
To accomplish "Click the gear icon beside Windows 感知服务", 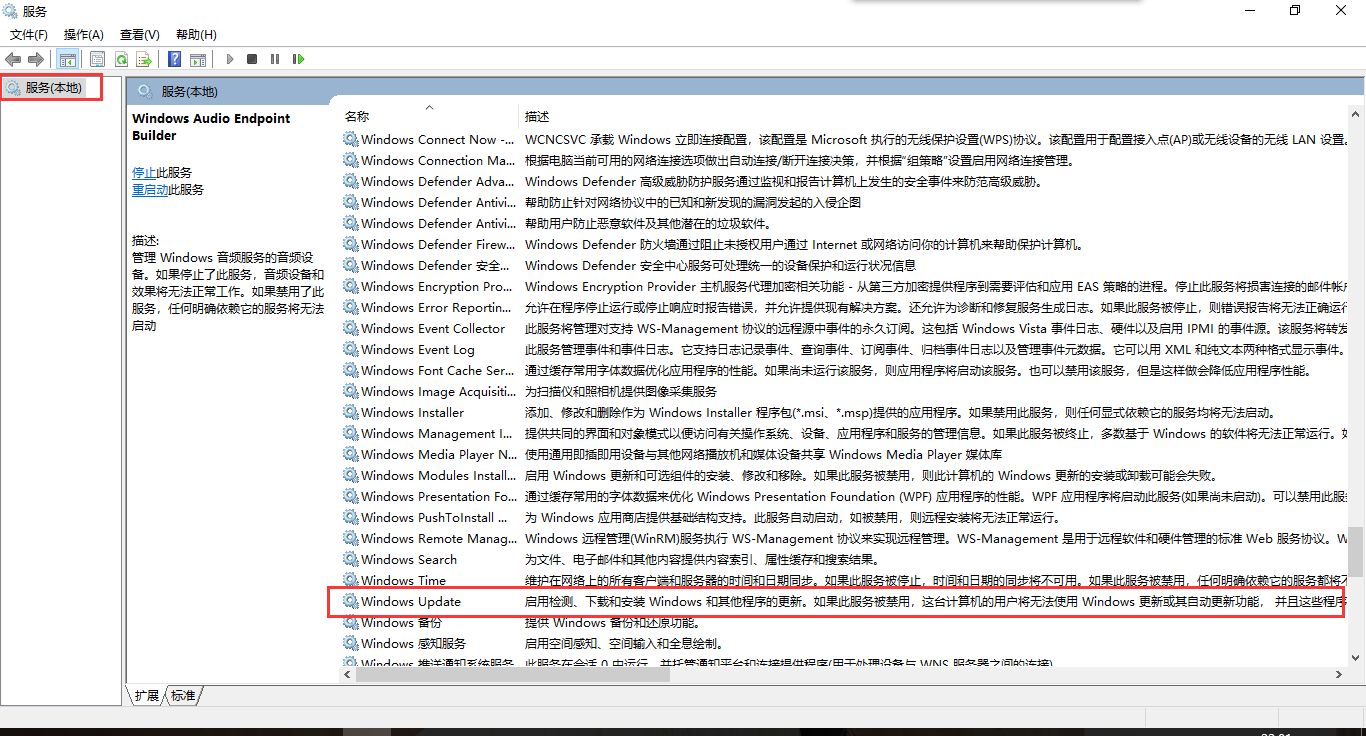I will click(x=350, y=643).
